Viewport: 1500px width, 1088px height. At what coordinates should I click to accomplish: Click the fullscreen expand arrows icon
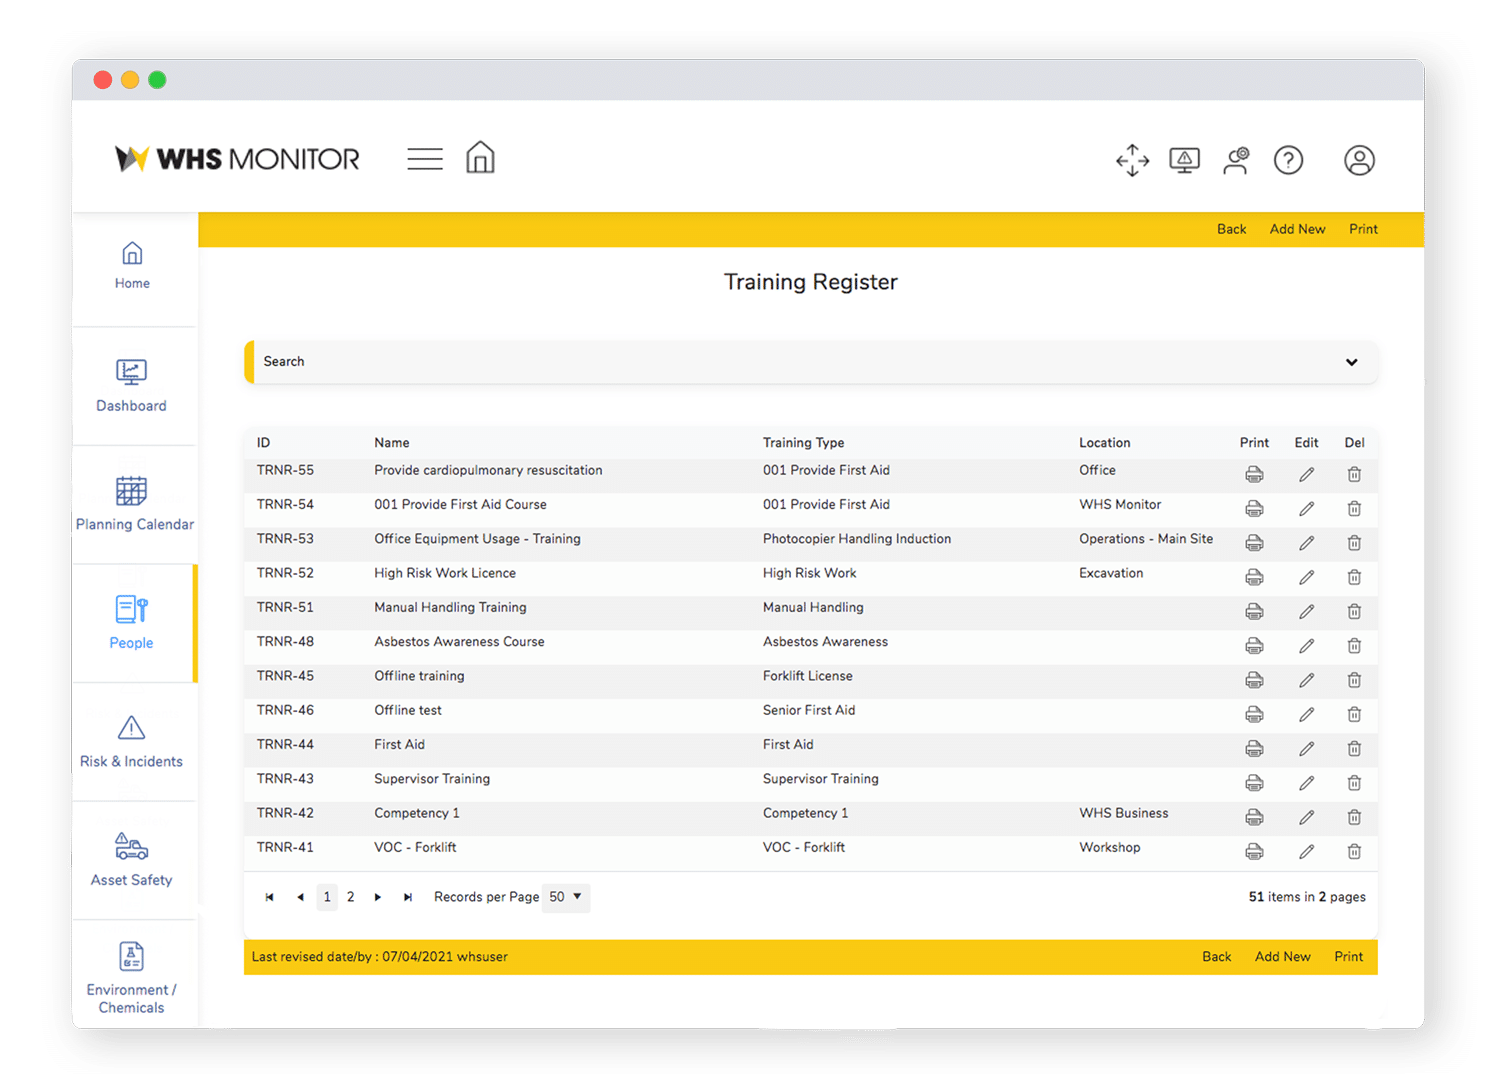[x=1131, y=160]
